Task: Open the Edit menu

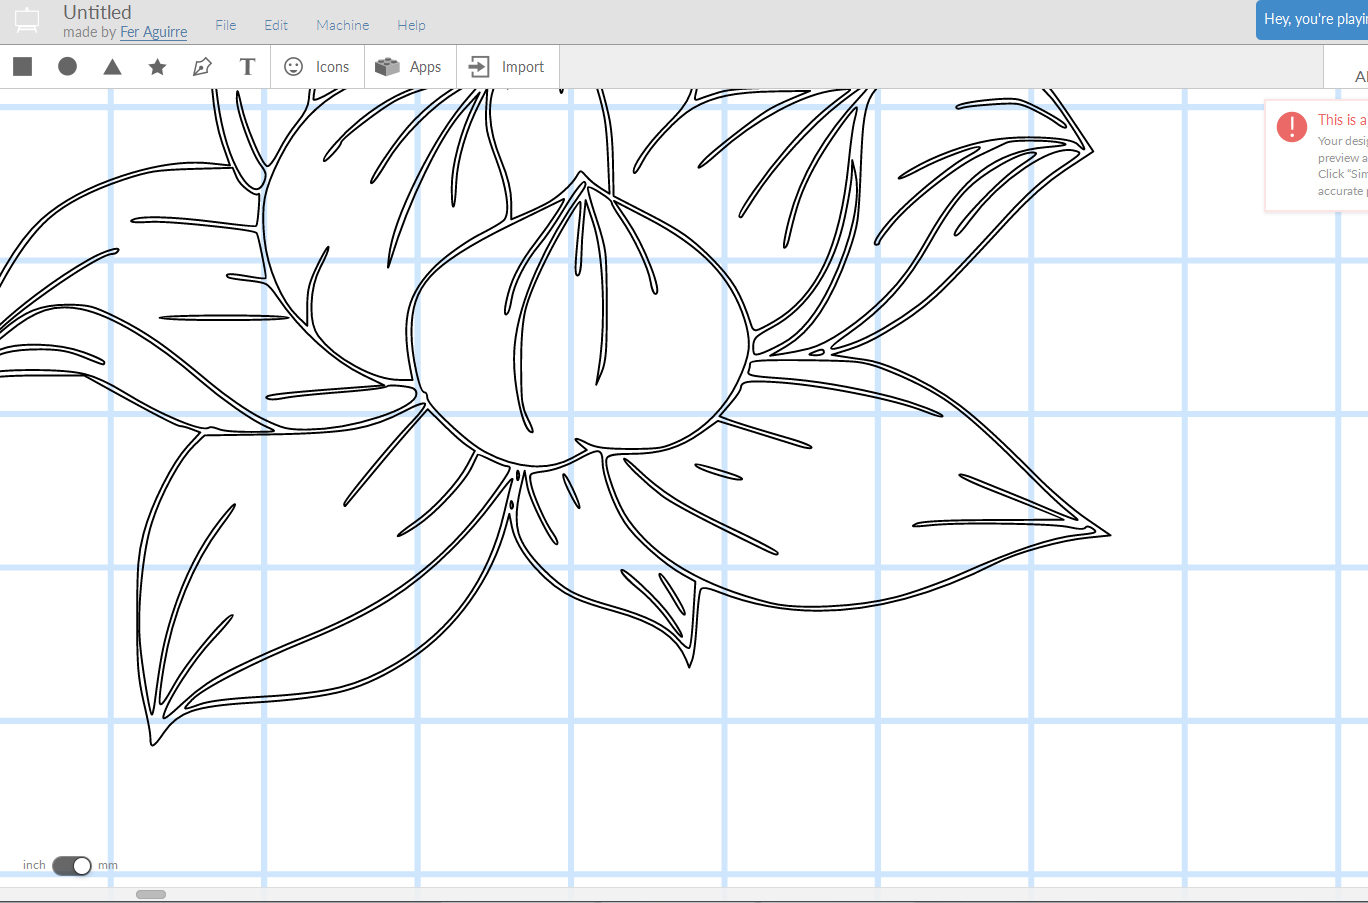Action: tap(276, 25)
